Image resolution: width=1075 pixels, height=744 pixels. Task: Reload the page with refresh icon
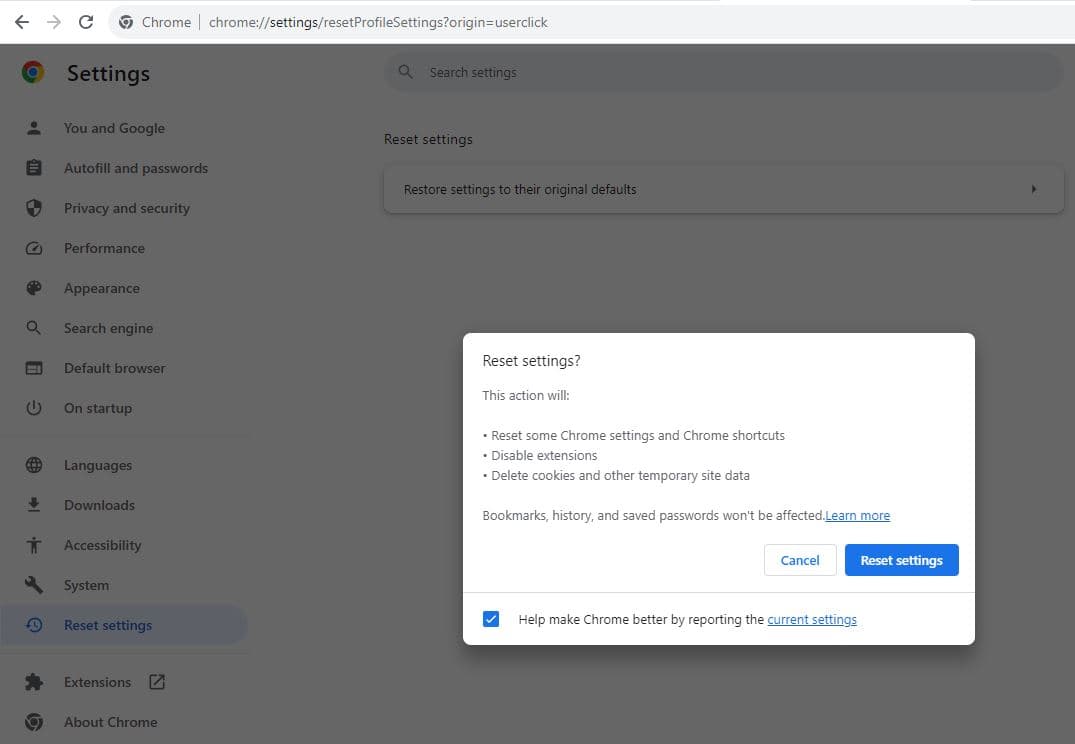86,22
